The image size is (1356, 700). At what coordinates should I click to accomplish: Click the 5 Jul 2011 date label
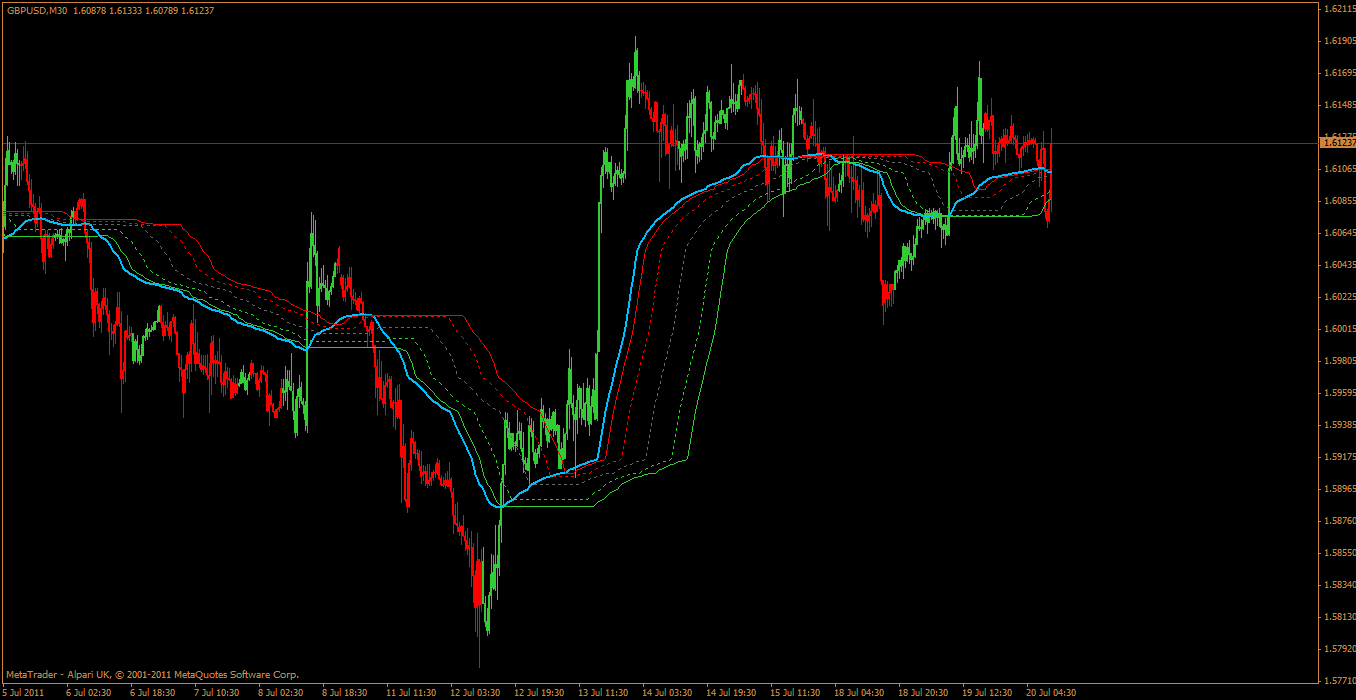(24, 692)
